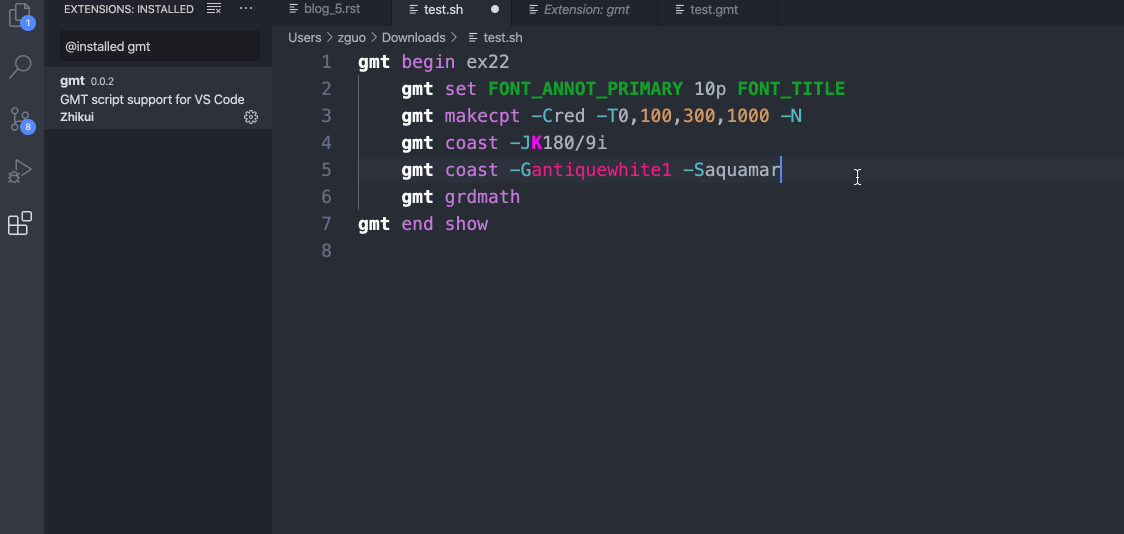1124x534 pixels.
Task: Click 'end show' on line 7
Action: click(444, 224)
